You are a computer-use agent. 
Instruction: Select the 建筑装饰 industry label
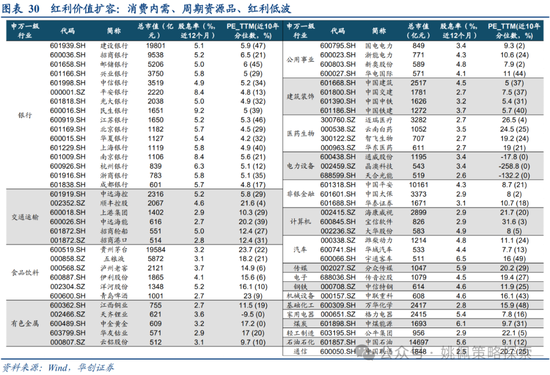coord(300,96)
